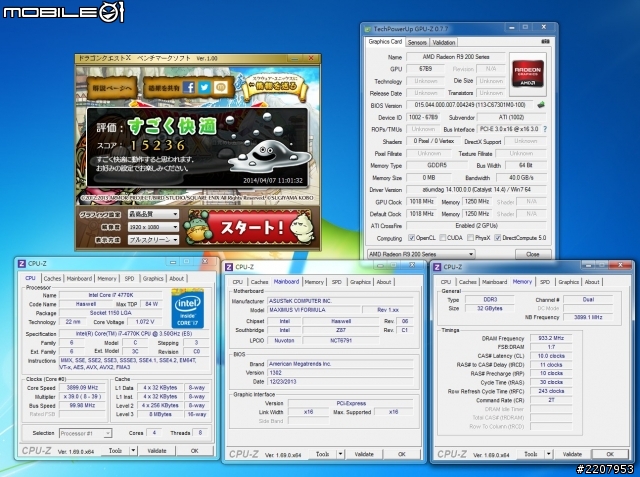Click the CAS# Latency 10.0 clocks value
This screenshot has height=477, width=640.
tap(551, 356)
